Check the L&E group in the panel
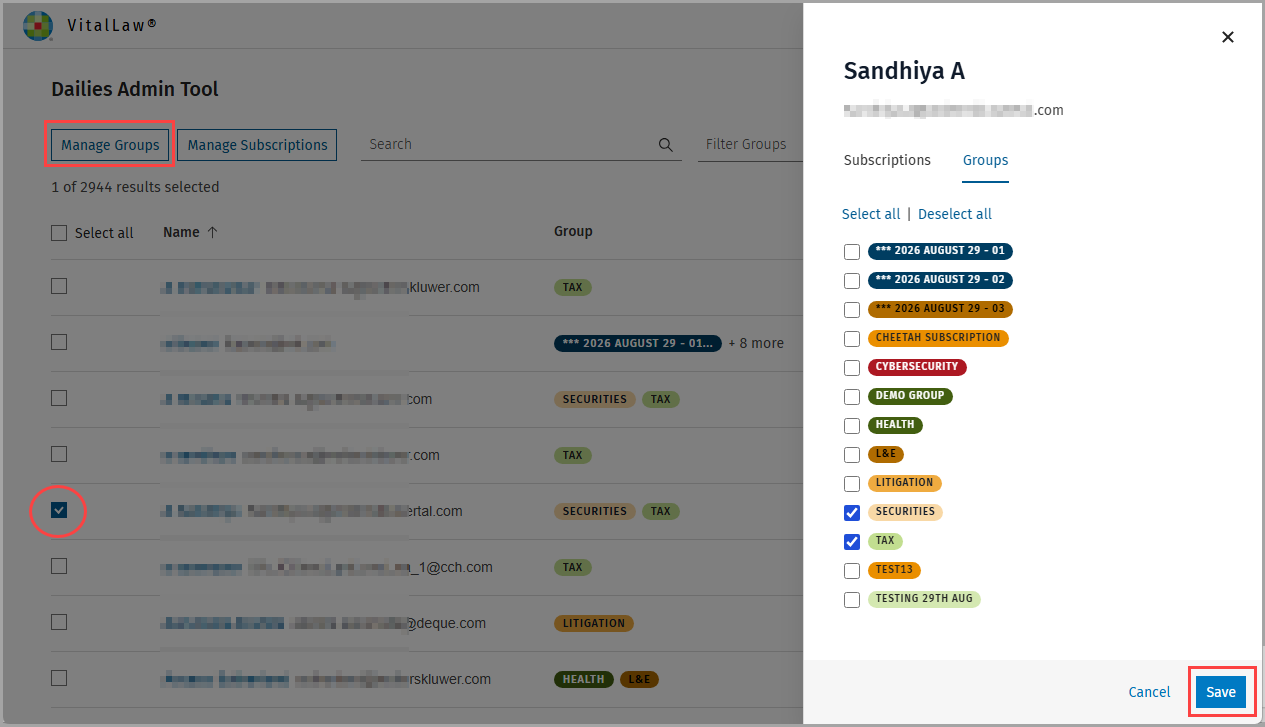 [852, 455]
